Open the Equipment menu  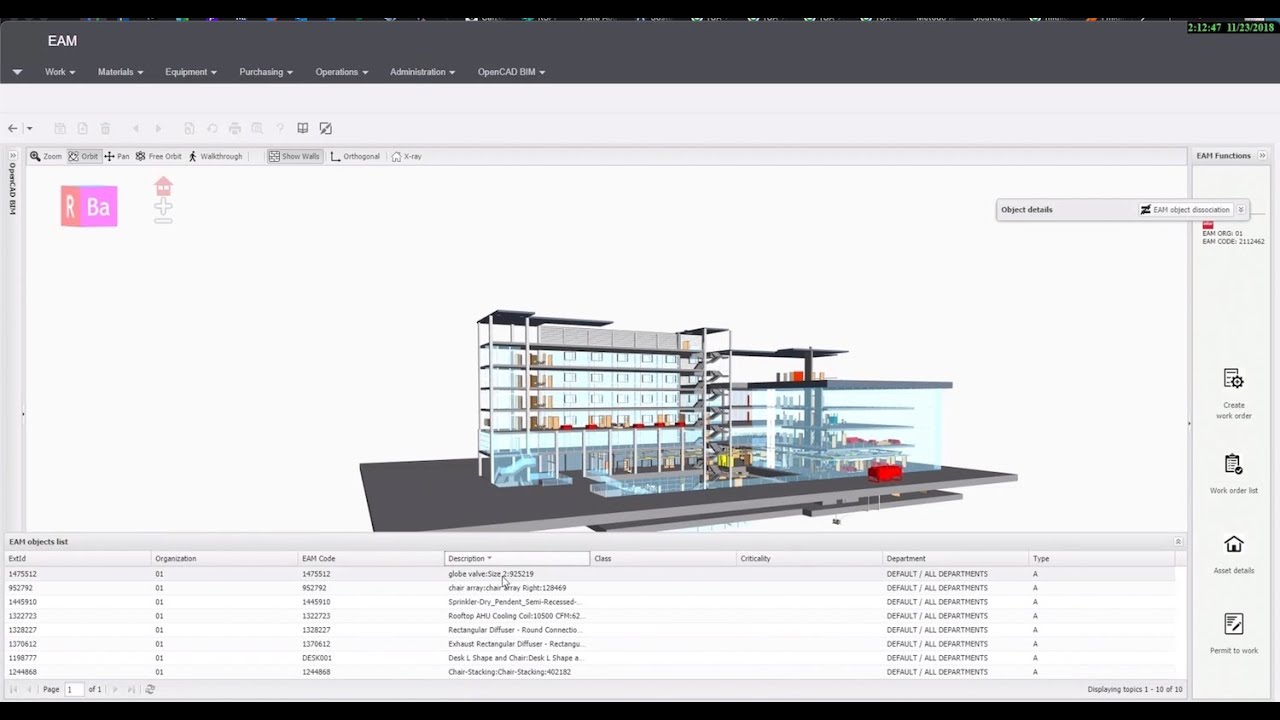click(x=191, y=72)
